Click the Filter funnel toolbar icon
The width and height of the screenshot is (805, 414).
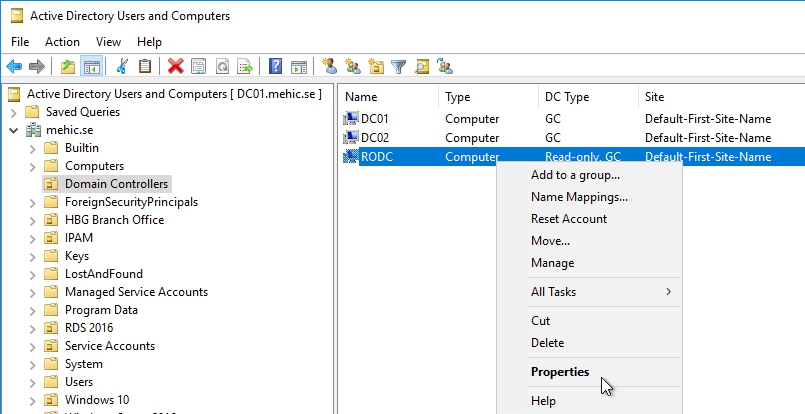coord(399,67)
